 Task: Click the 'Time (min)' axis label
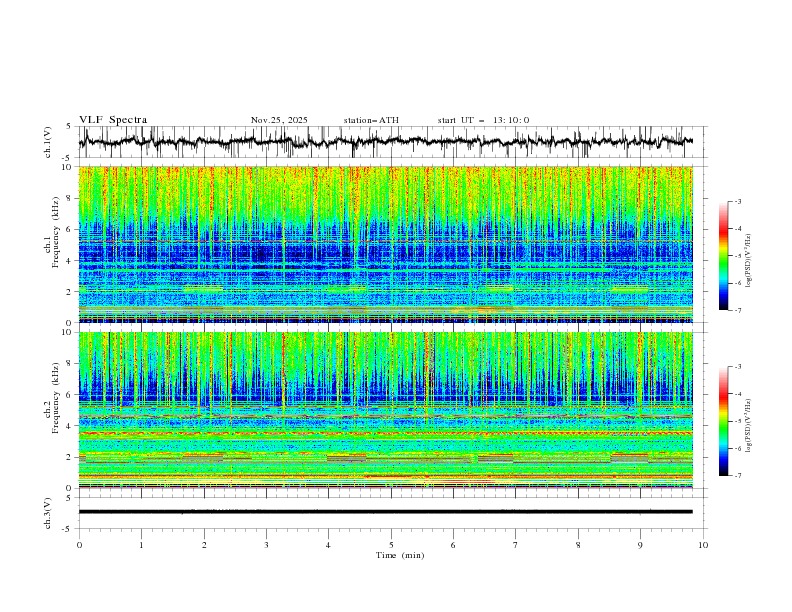[400, 555]
